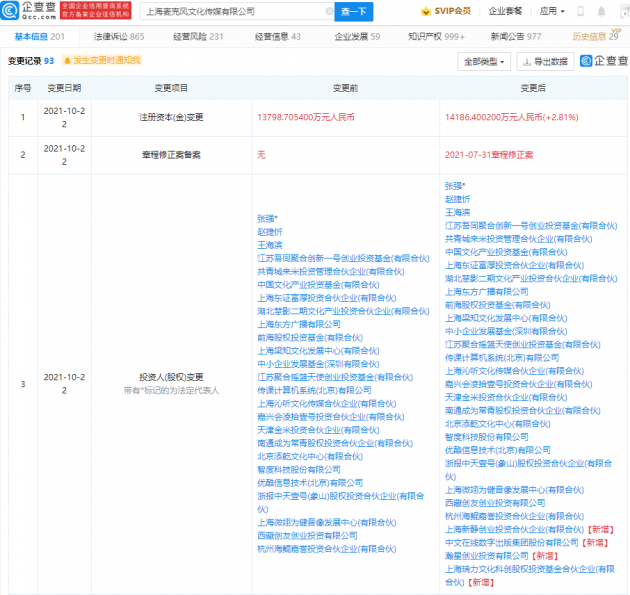
Task: Open 上海新静创业投资合伙企业 link
Action: click(514, 530)
